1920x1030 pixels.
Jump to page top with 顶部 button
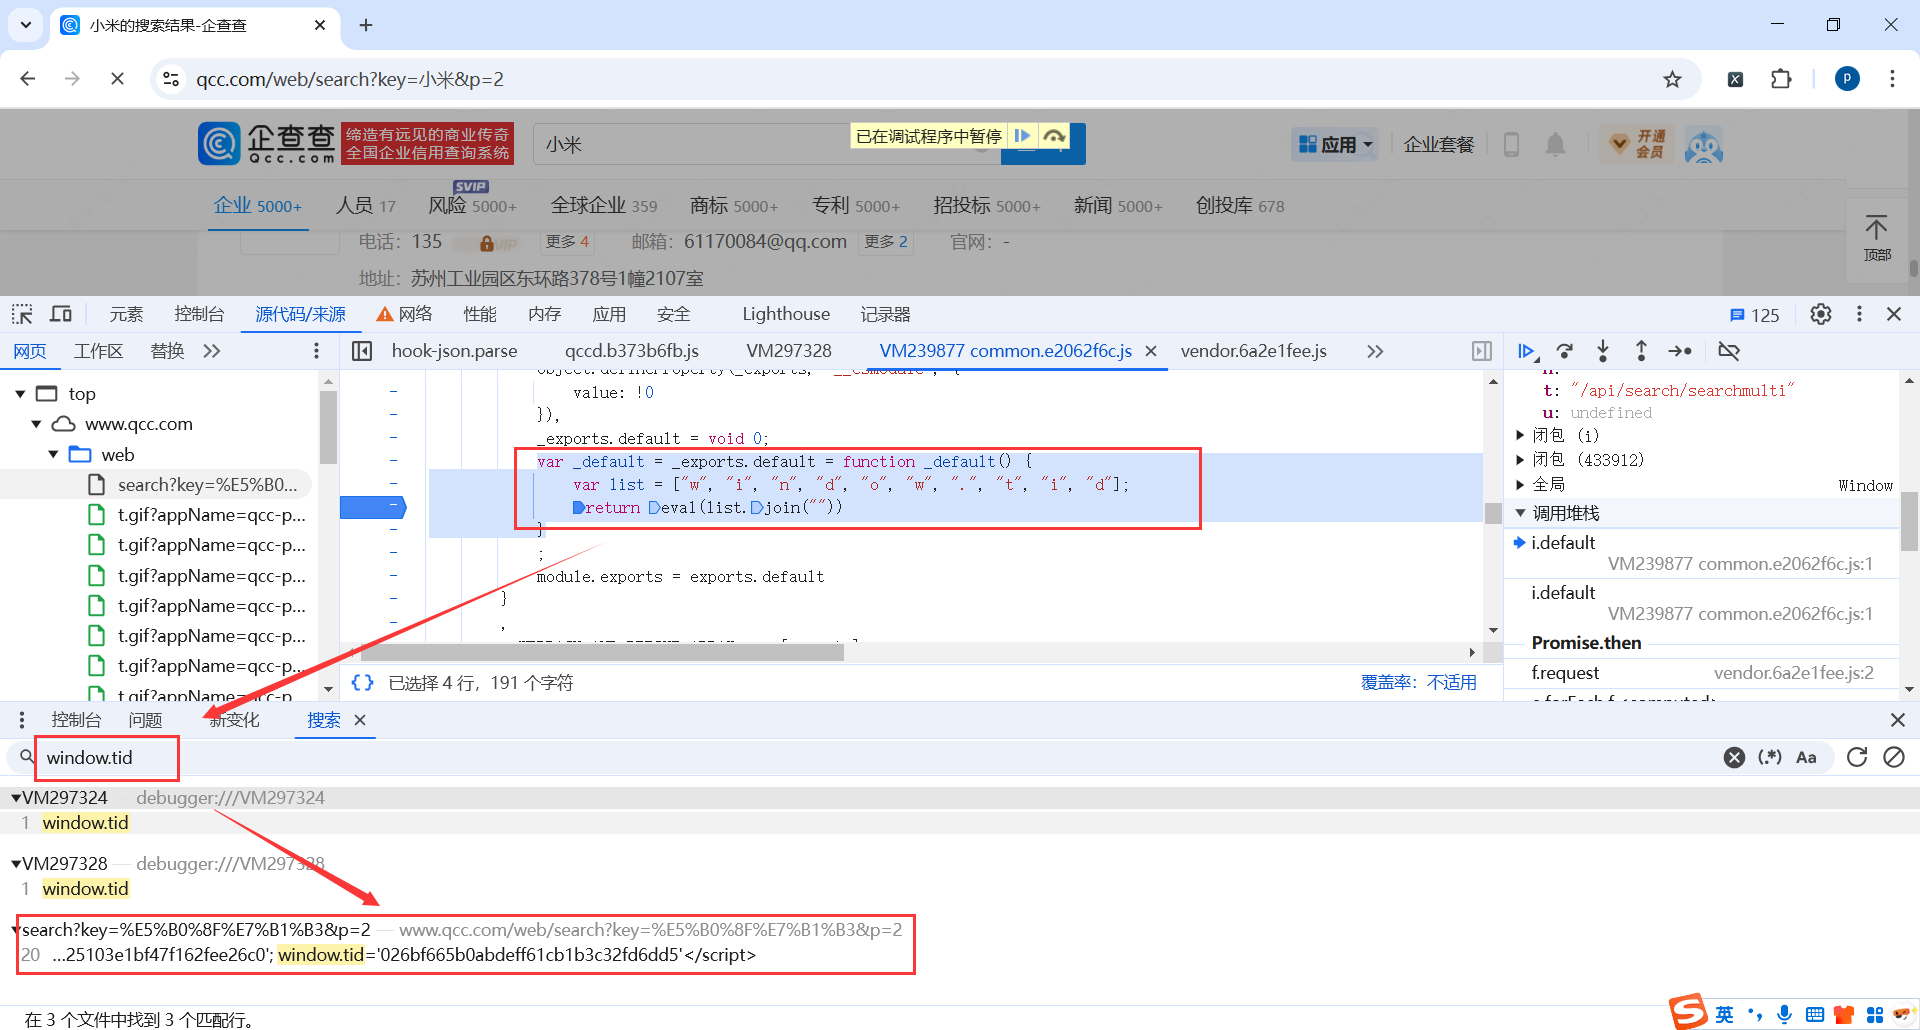(1876, 238)
